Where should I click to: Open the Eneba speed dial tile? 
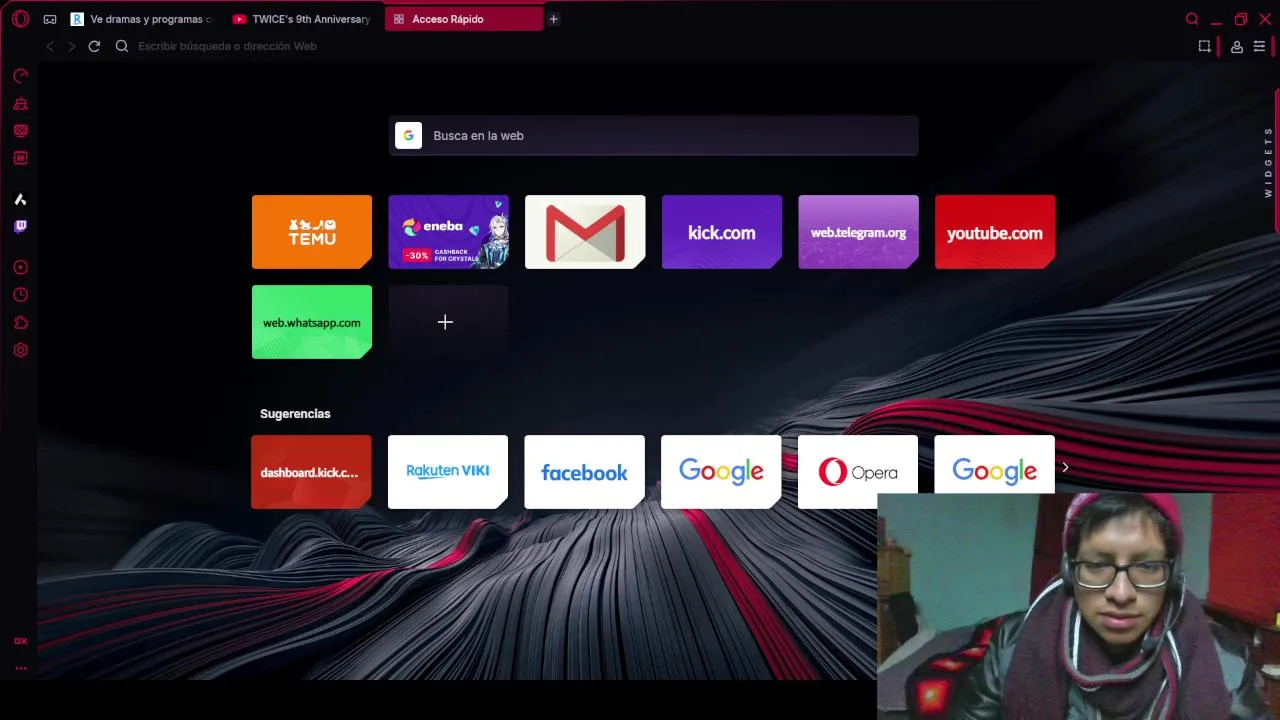[x=448, y=232]
